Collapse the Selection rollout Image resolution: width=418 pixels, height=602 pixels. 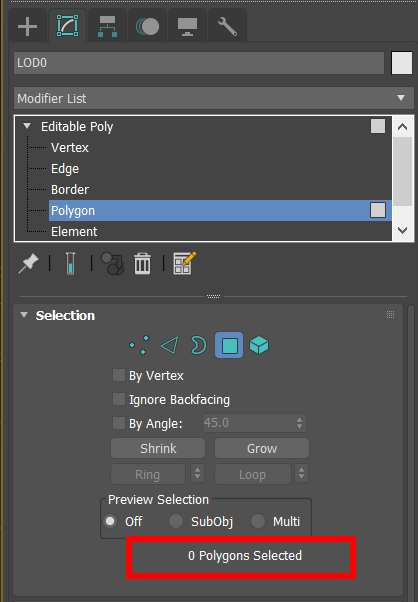point(24,315)
